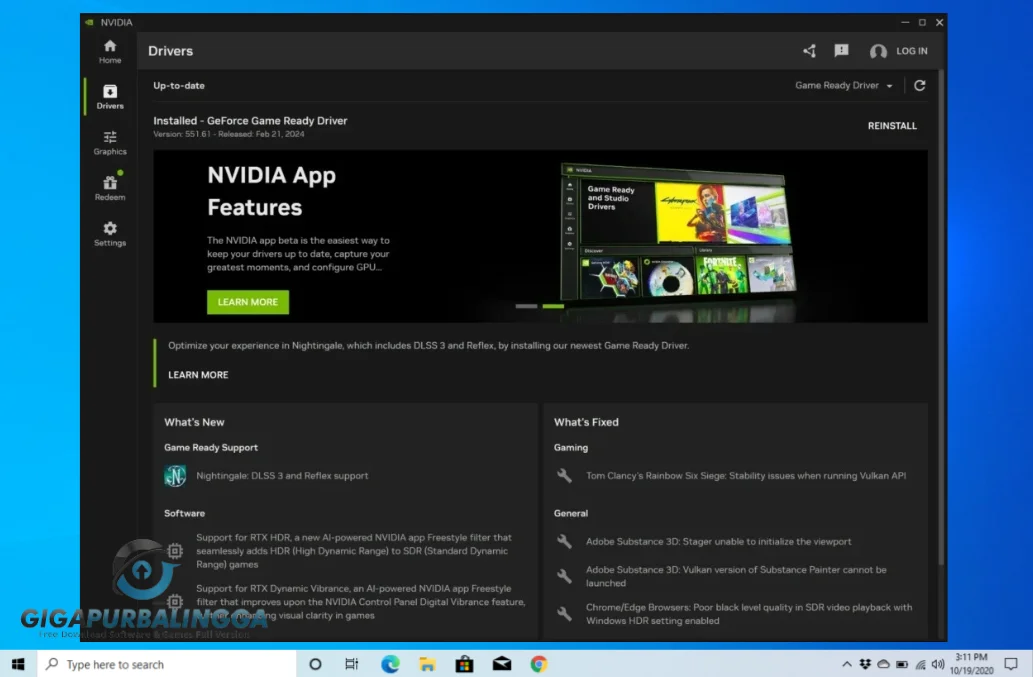Click the vertical scrollbar of the Drivers page

coord(941,316)
